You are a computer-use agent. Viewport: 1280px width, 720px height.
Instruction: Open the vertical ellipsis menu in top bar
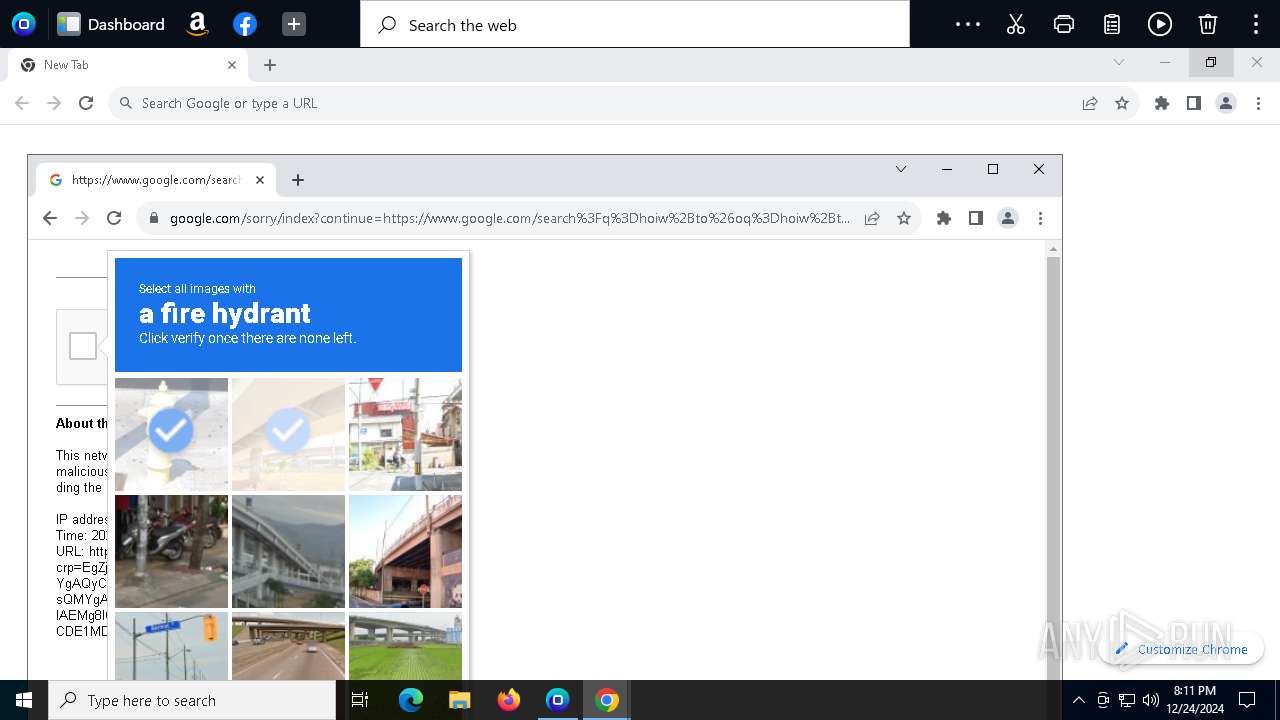(1256, 24)
